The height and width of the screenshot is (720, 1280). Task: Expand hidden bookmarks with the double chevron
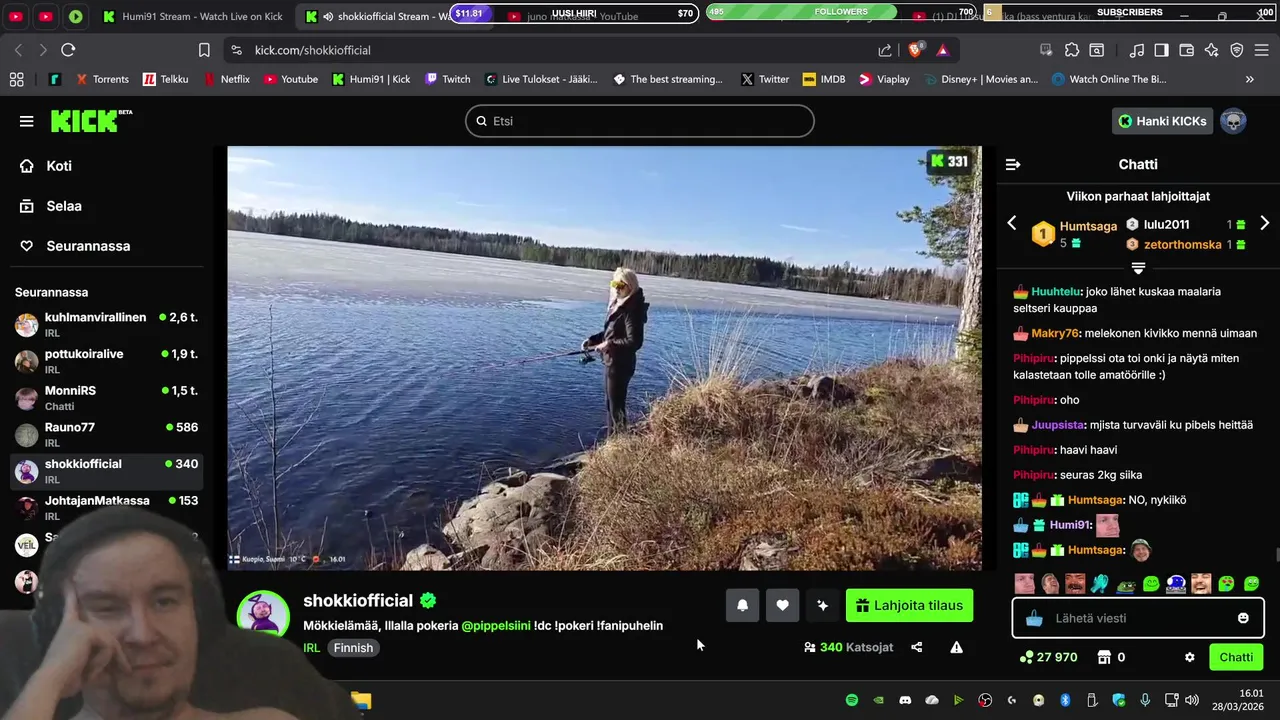click(x=1249, y=79)
